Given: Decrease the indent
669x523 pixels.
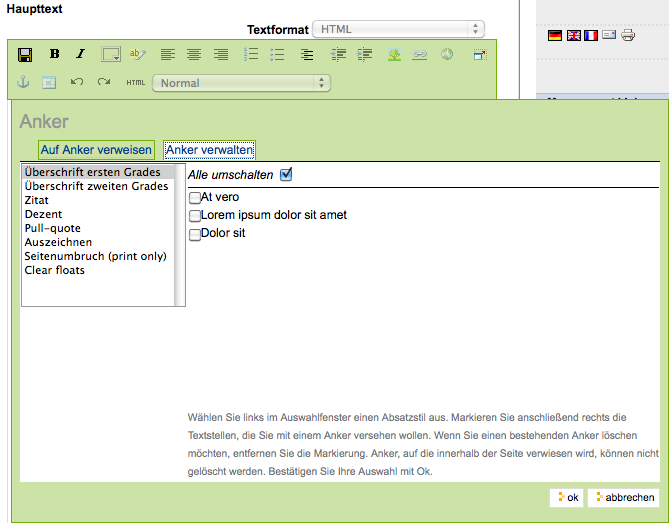Looking at the screenshot, I should click(x=338, y=54).
